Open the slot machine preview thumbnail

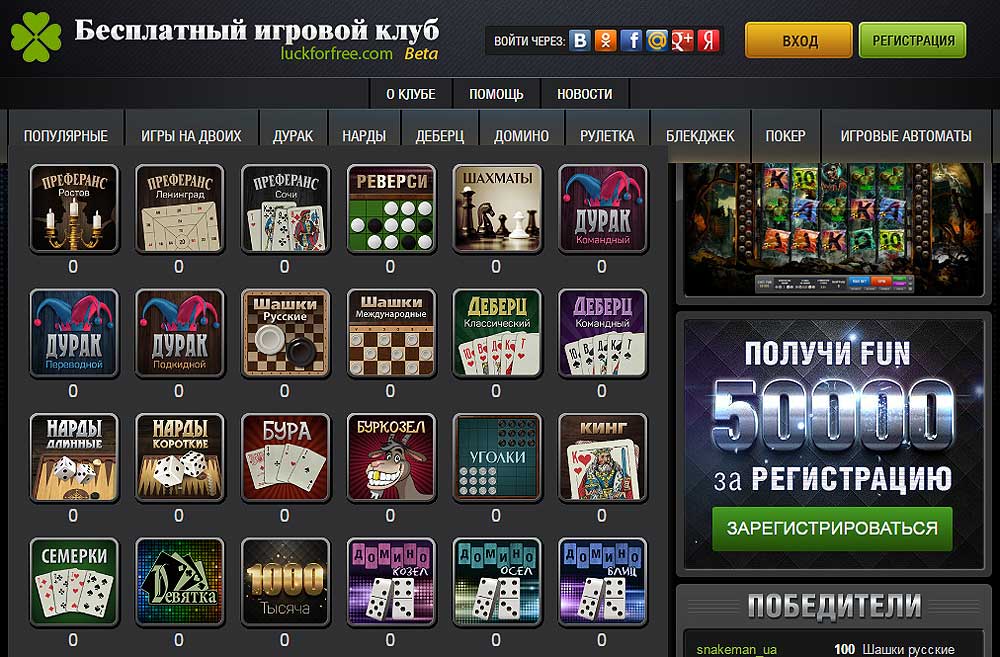[834, 228]
